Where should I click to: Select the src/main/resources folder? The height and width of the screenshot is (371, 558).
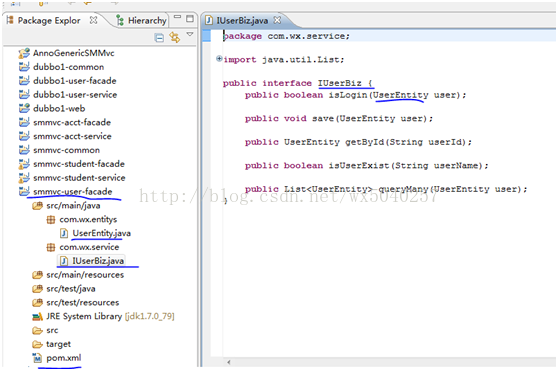[85, 275]
